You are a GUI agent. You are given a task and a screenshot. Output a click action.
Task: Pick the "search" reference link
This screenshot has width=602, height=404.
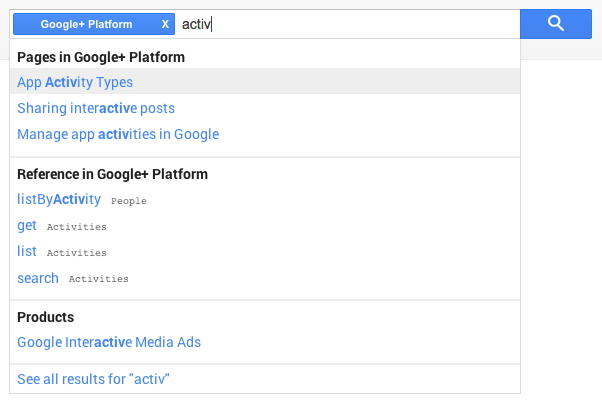coord(38,278)
